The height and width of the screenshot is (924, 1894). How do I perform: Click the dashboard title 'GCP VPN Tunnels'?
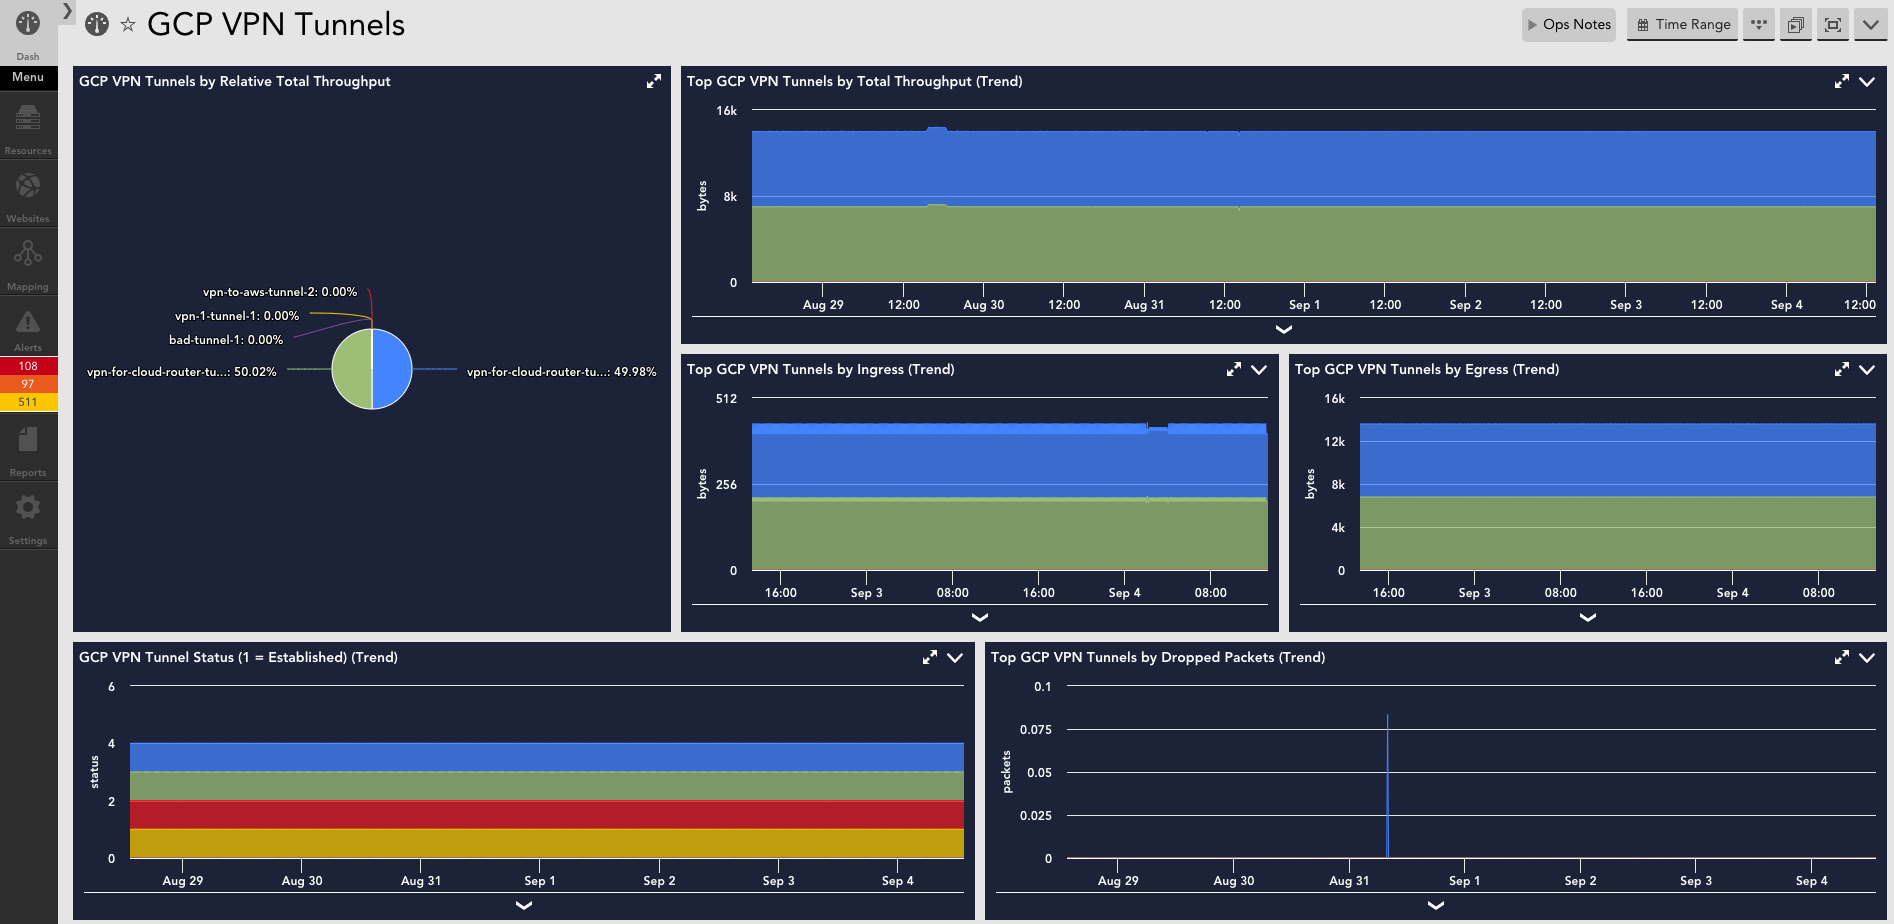coord(276,24)
